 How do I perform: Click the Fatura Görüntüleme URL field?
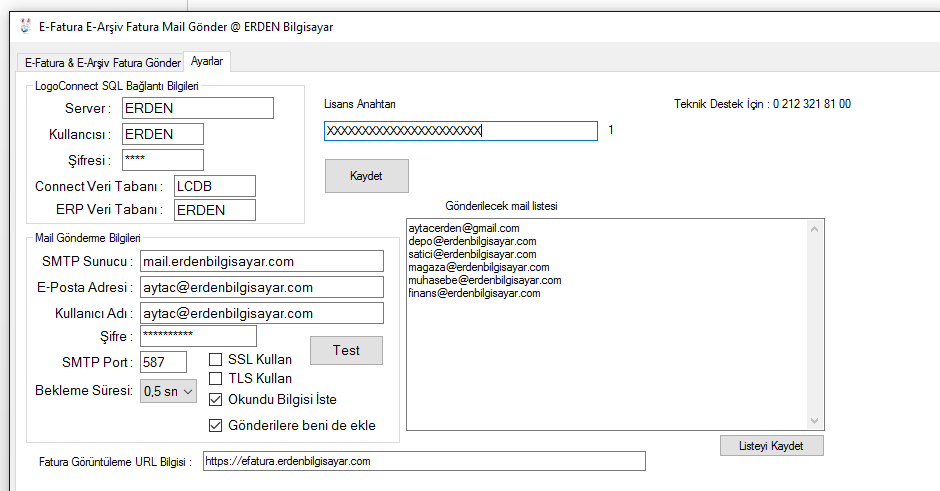click(424, 461)
